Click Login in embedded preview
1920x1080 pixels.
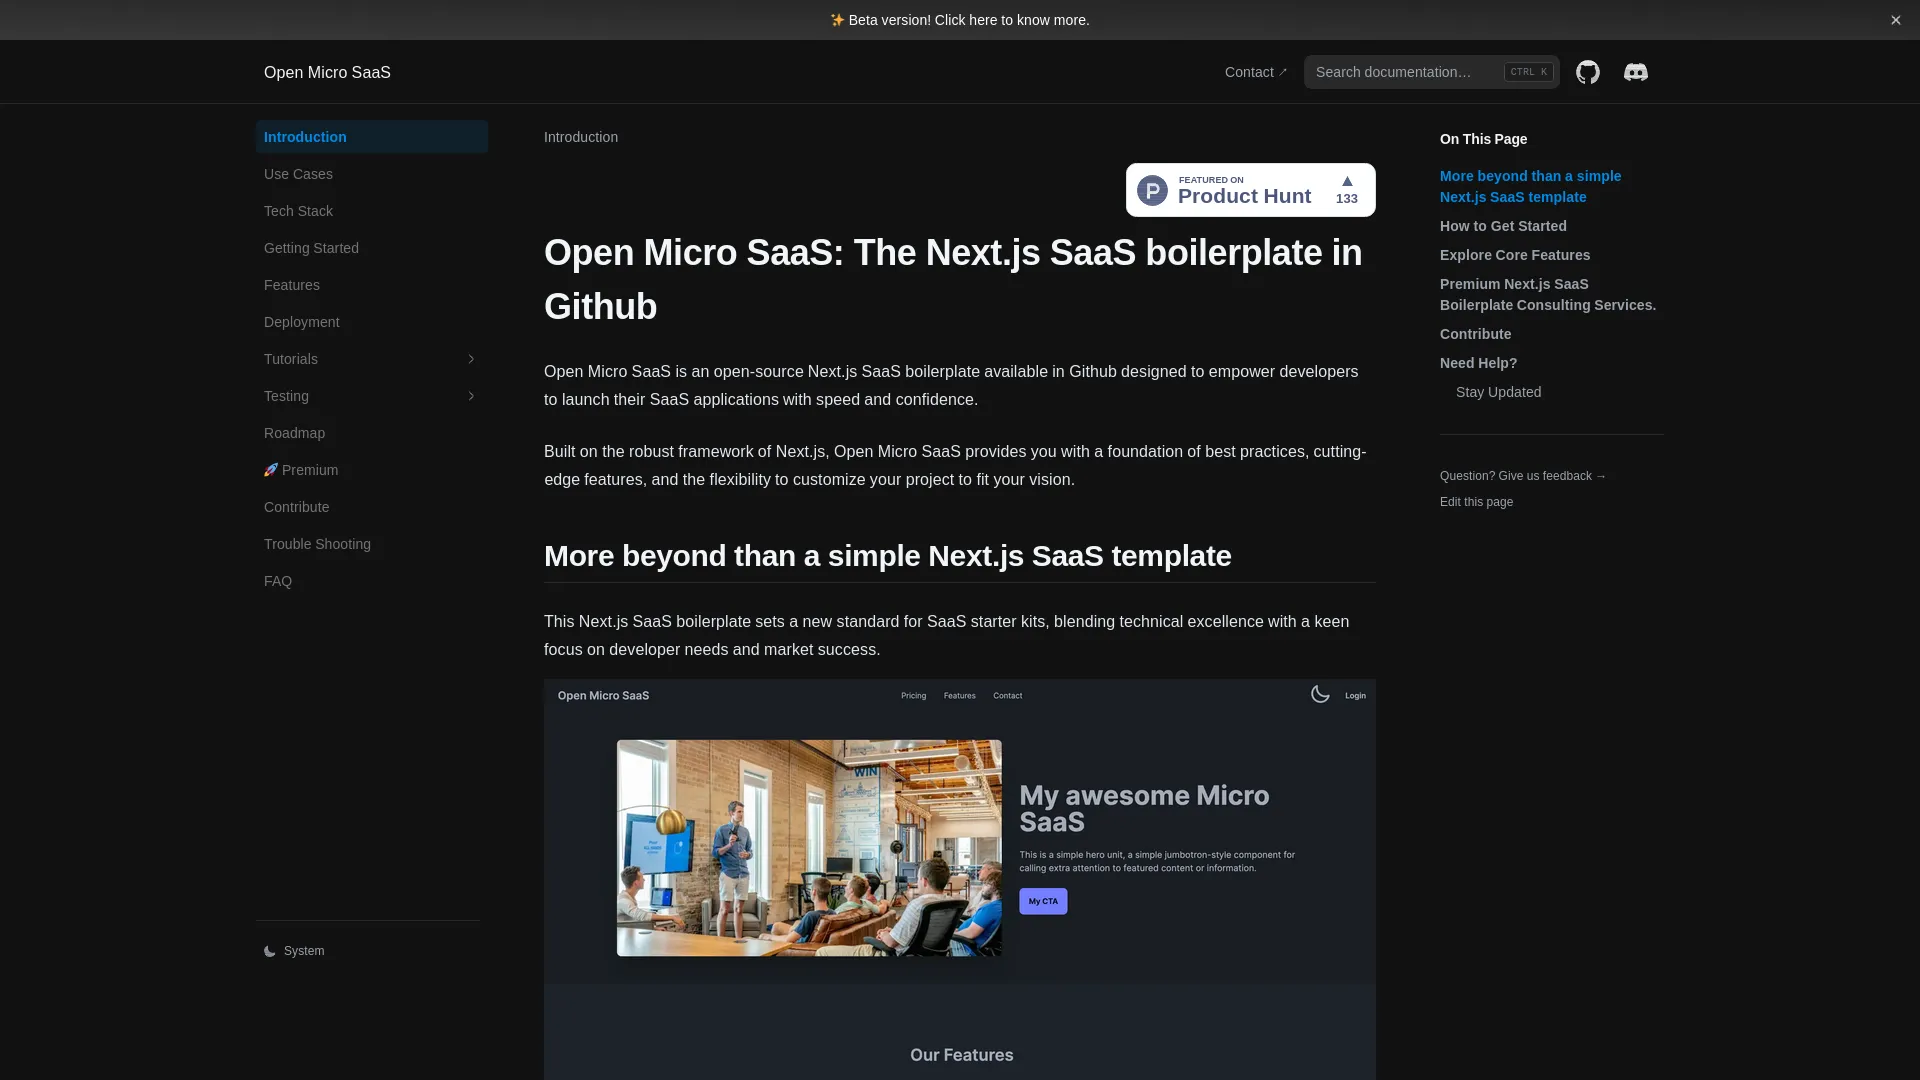tap(1355, 696)
